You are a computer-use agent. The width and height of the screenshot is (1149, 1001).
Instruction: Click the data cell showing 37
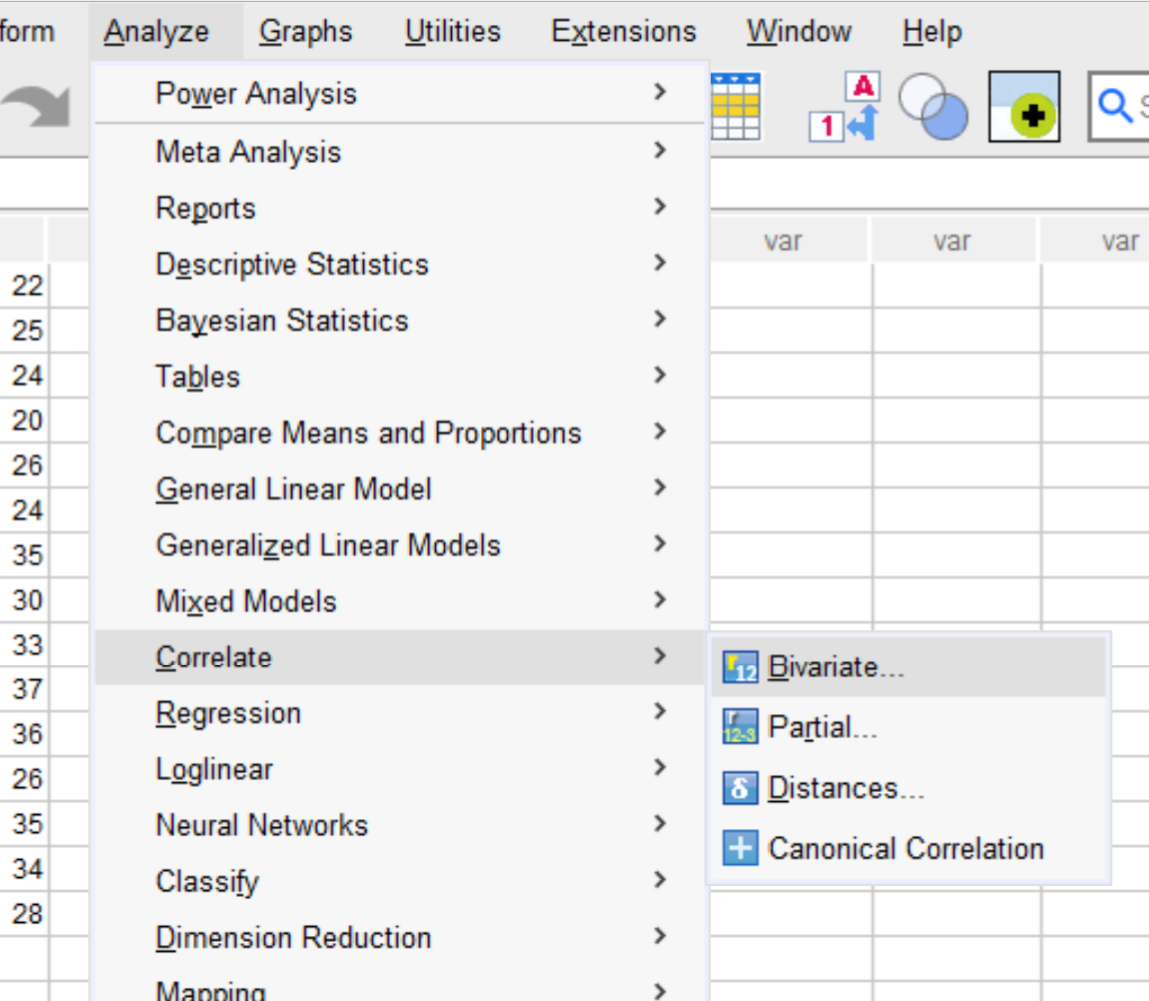(24, 690)
